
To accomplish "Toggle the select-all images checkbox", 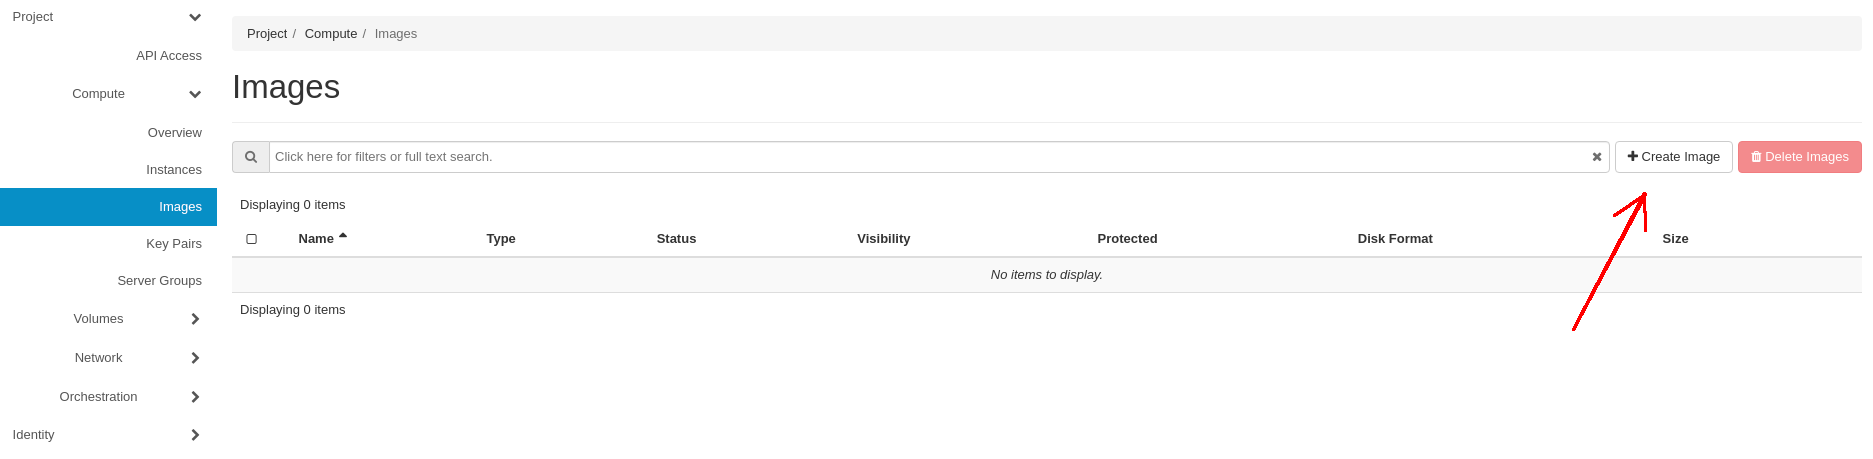I will tap(252, 239).
